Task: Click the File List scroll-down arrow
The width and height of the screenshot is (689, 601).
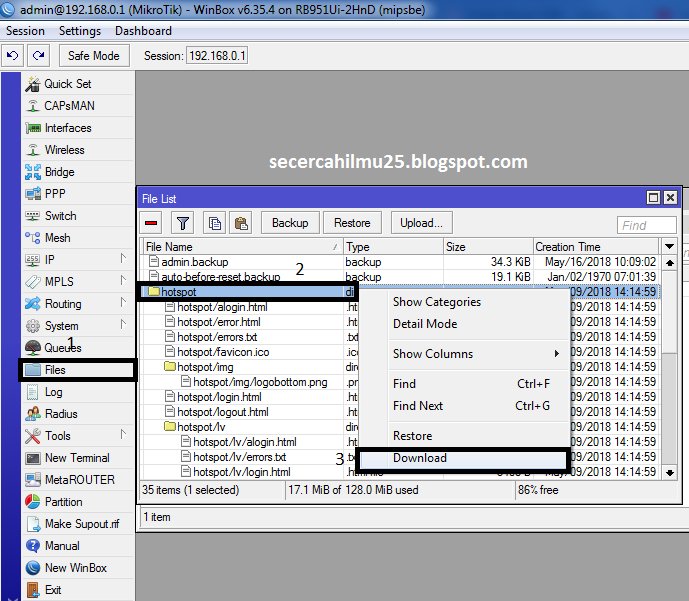Action: (x=670, y=473)
